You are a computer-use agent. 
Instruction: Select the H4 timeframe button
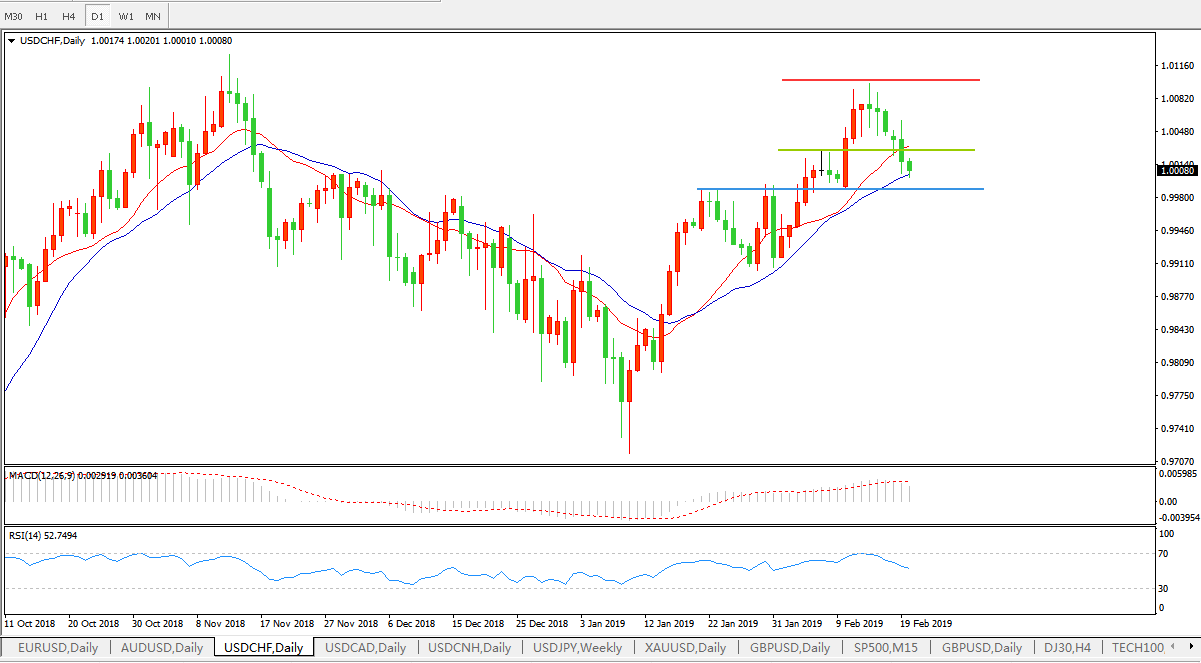[x=68, y=17]
